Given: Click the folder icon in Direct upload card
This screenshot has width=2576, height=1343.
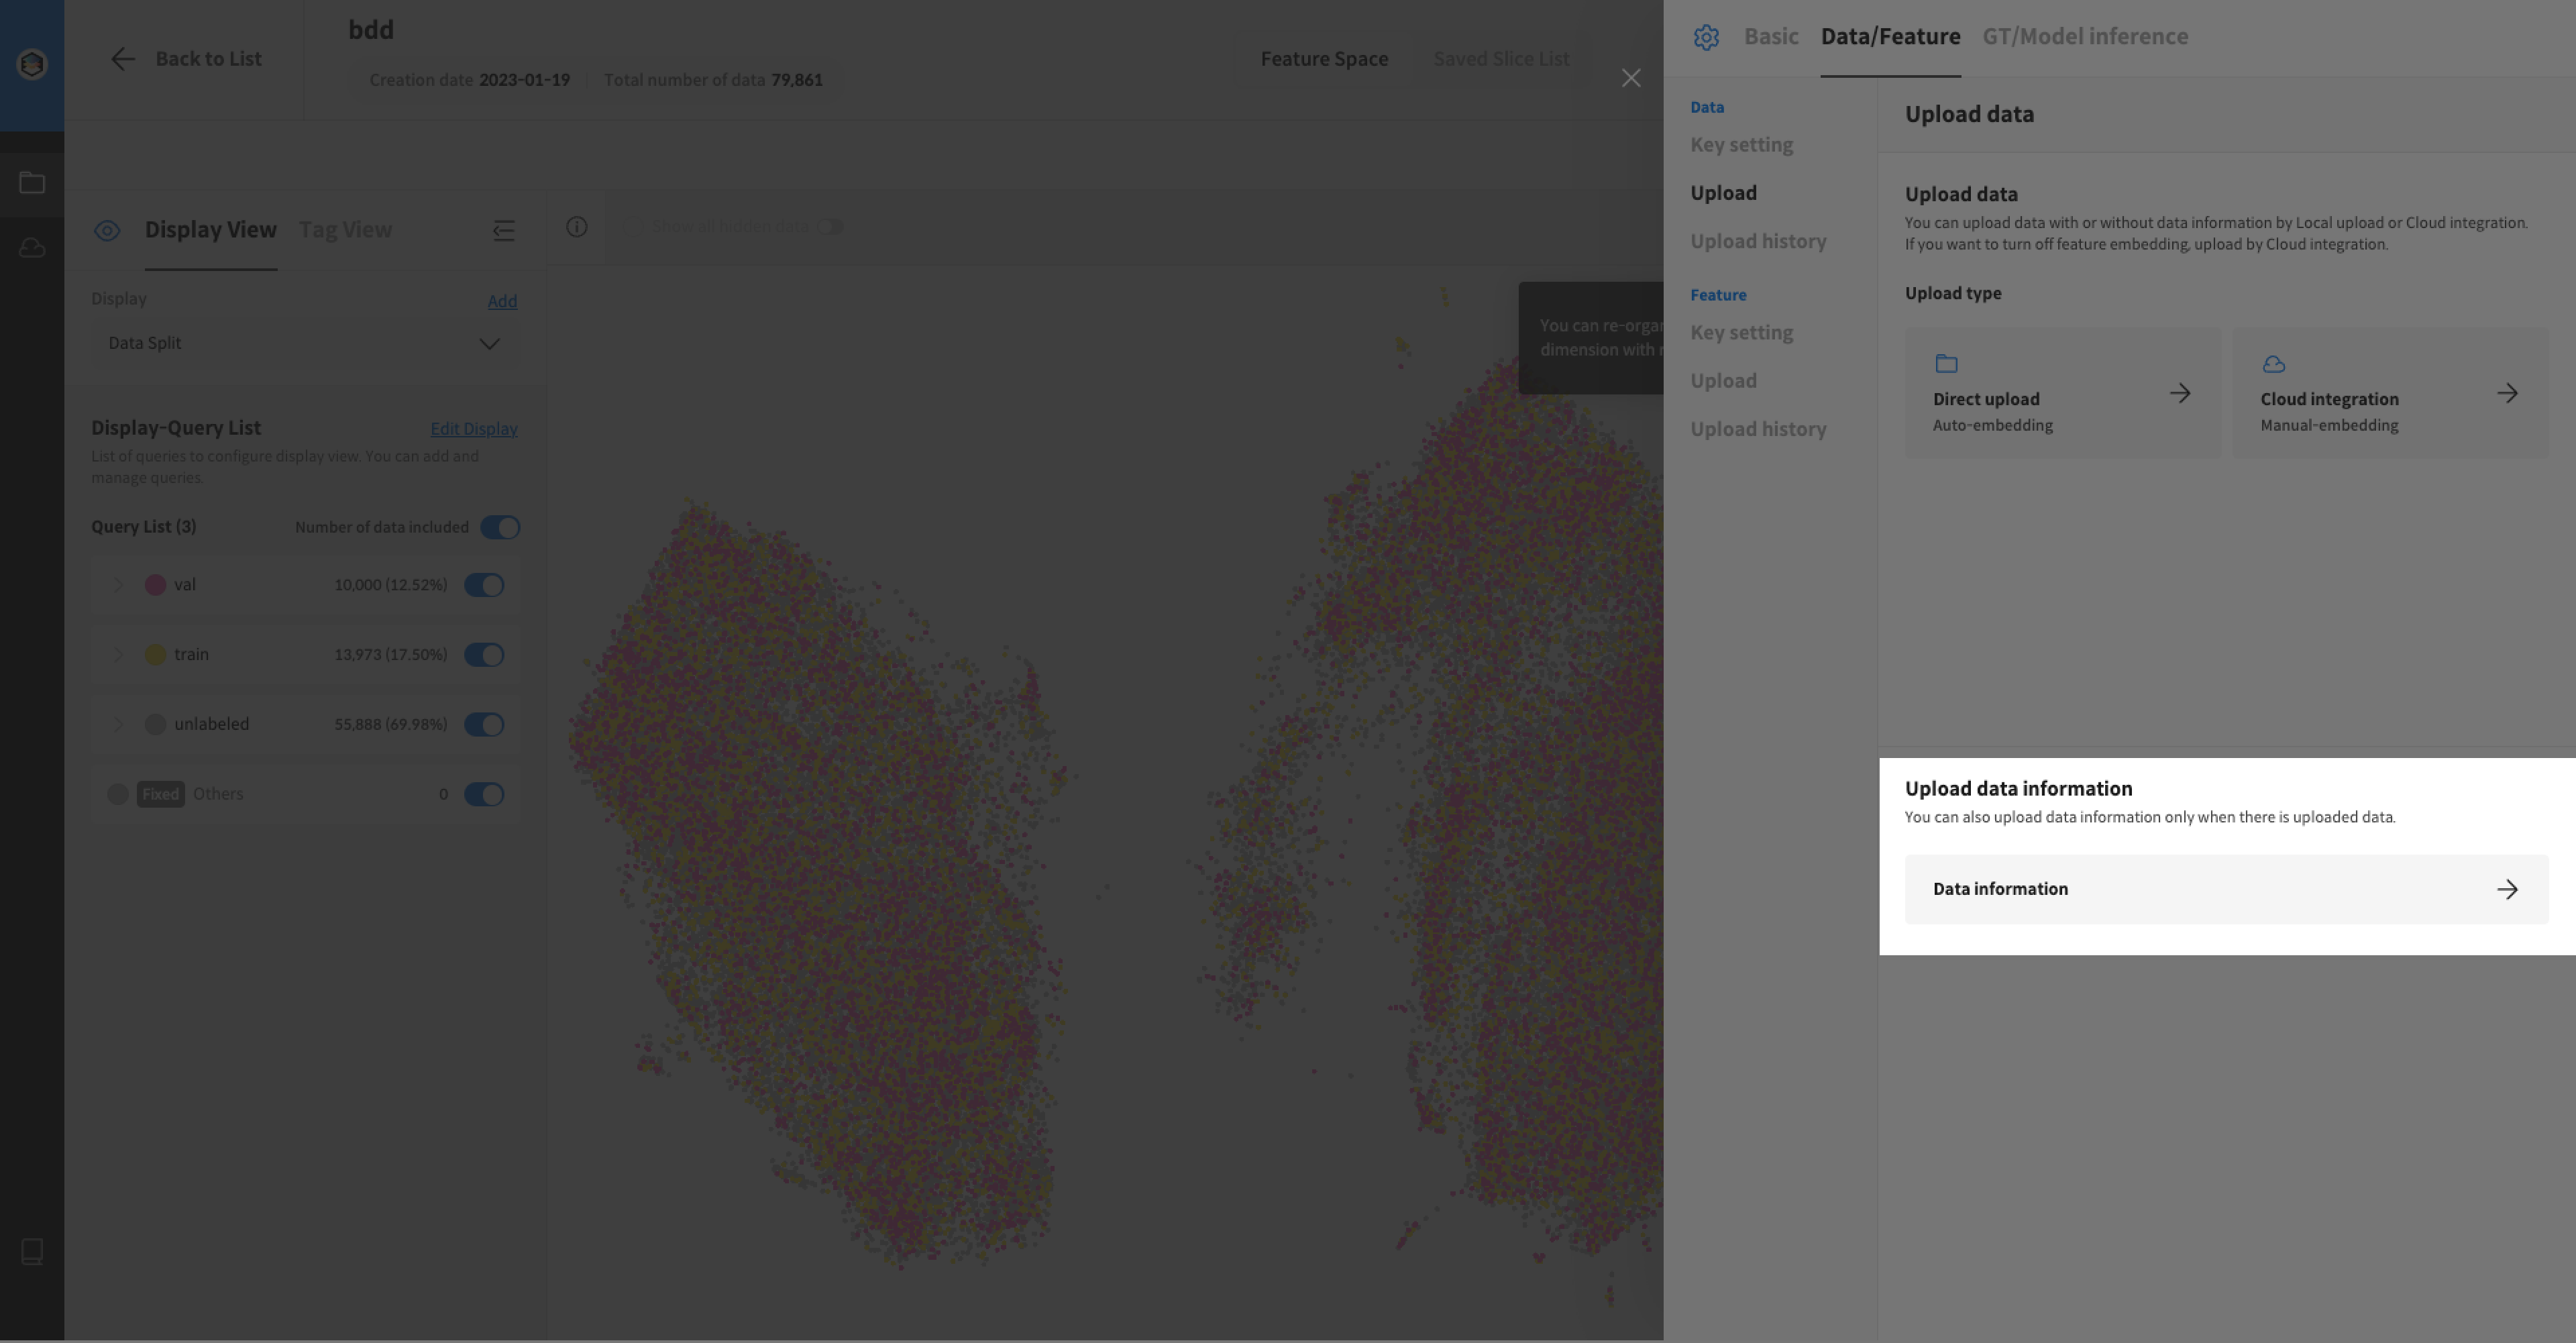Looking at the screenshot, I should point(1946,363).
